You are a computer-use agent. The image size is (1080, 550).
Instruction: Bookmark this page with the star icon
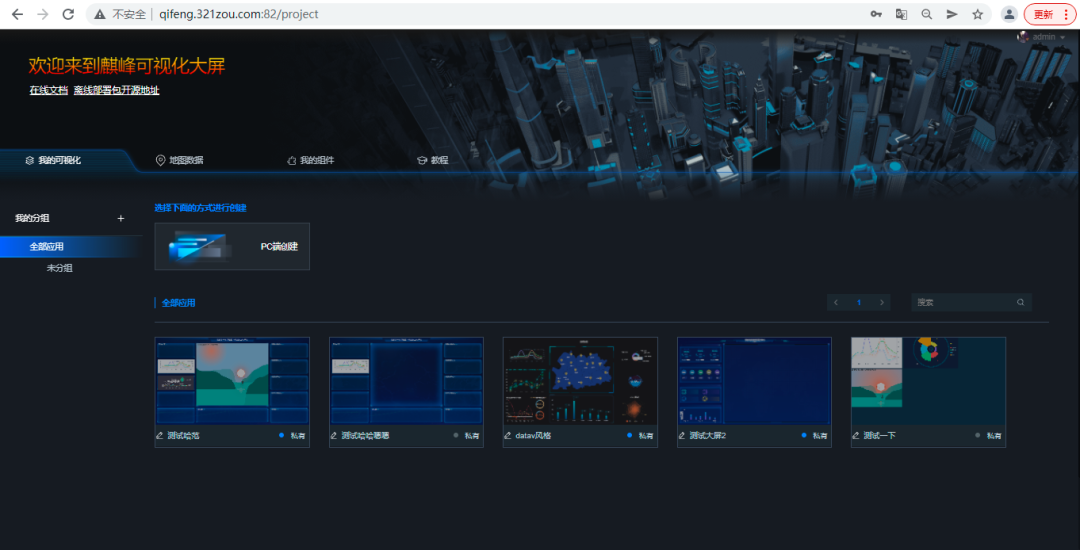977,14
